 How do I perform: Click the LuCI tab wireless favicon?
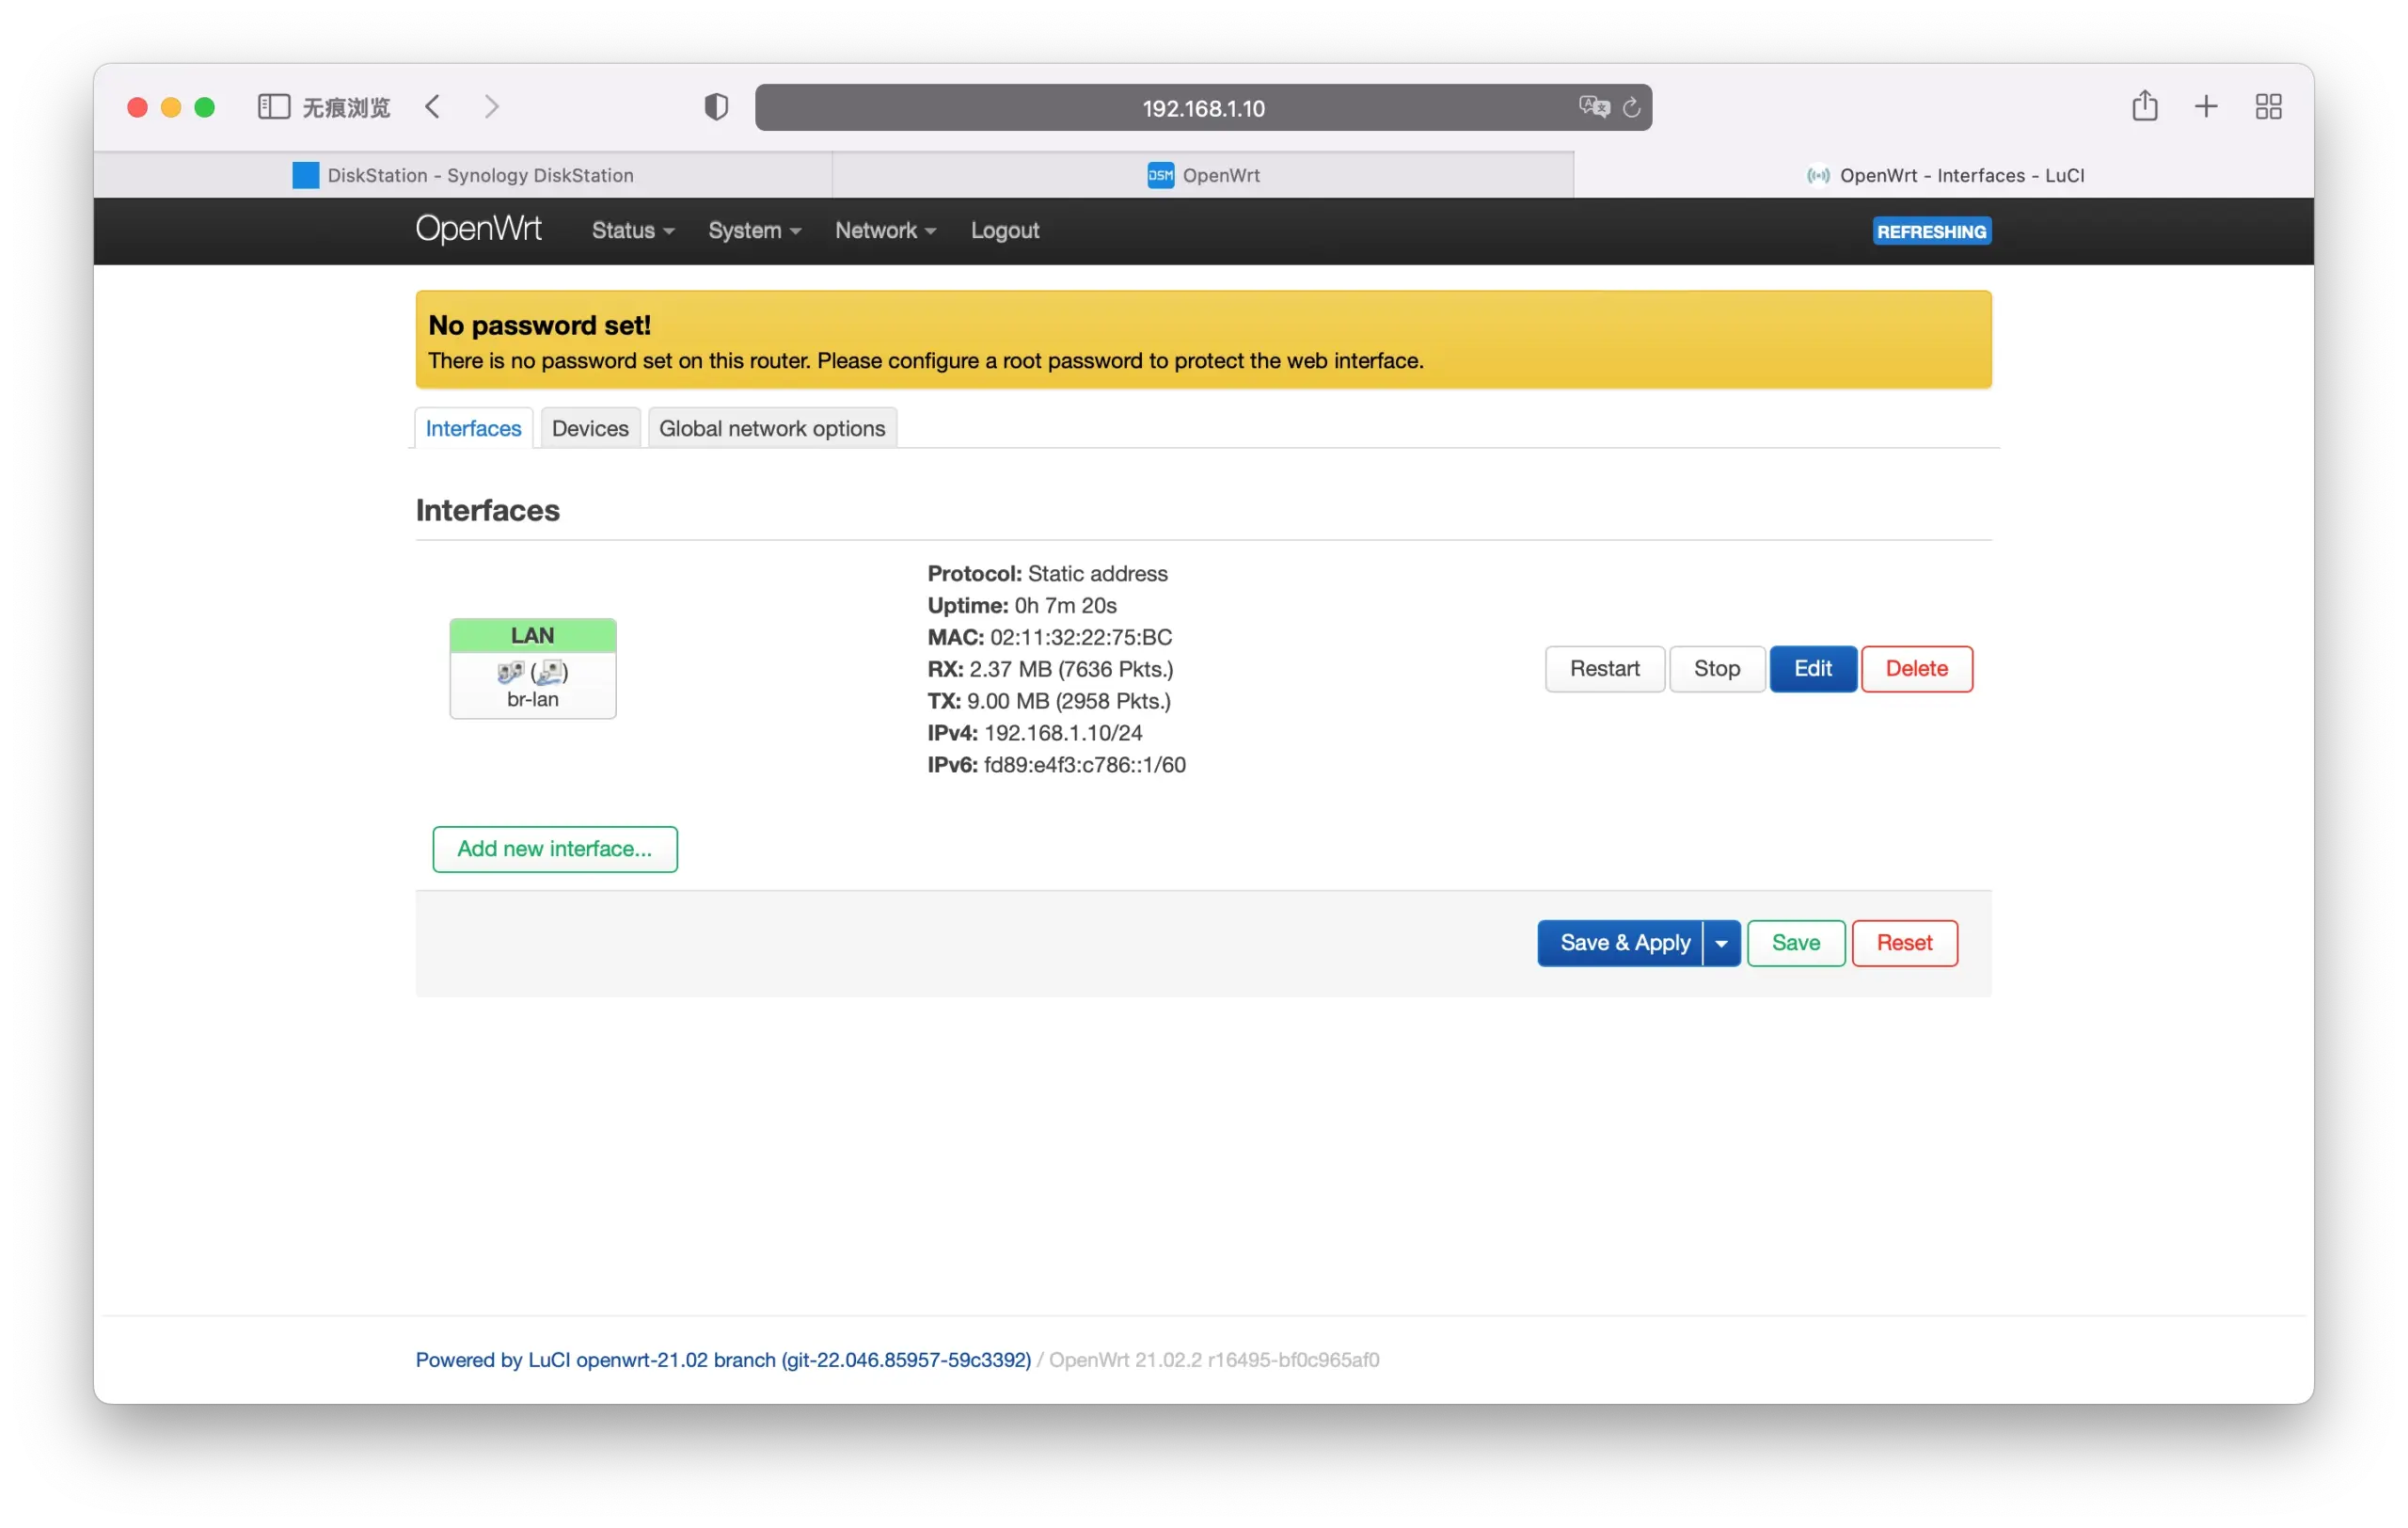[1818, 176]
